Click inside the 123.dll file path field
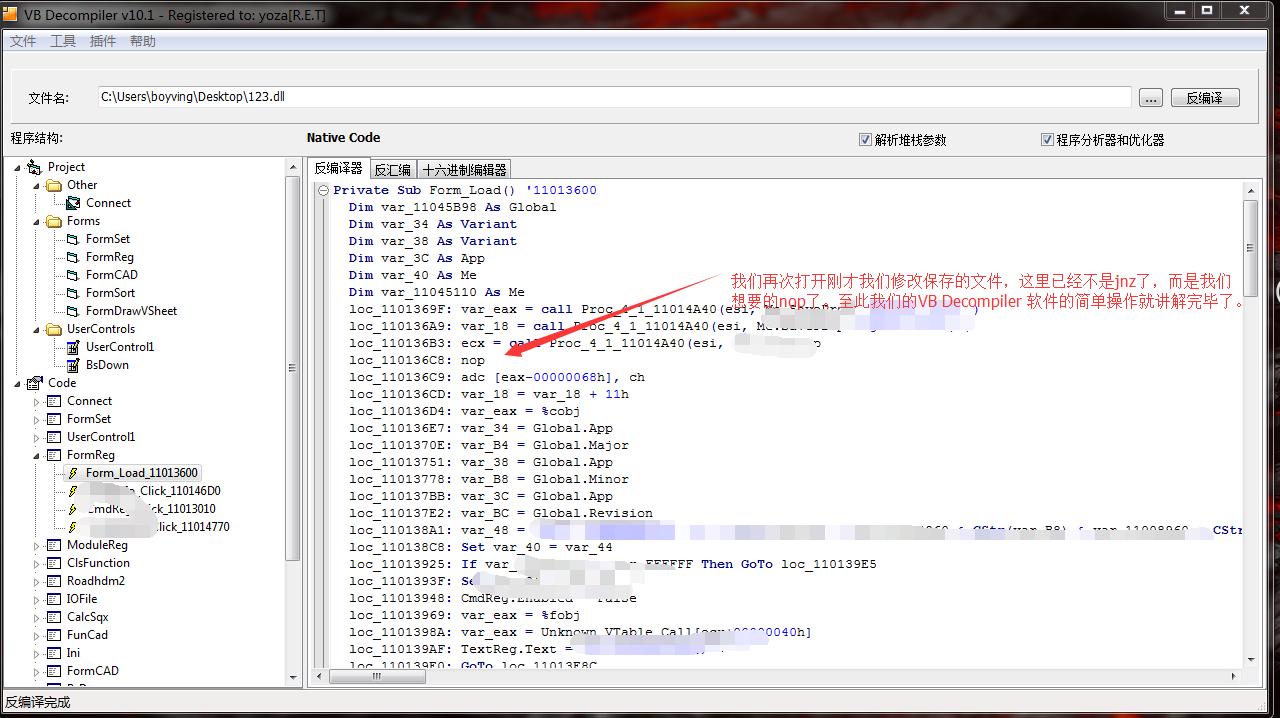This screenshot has height=718, width=1280. 400,97
